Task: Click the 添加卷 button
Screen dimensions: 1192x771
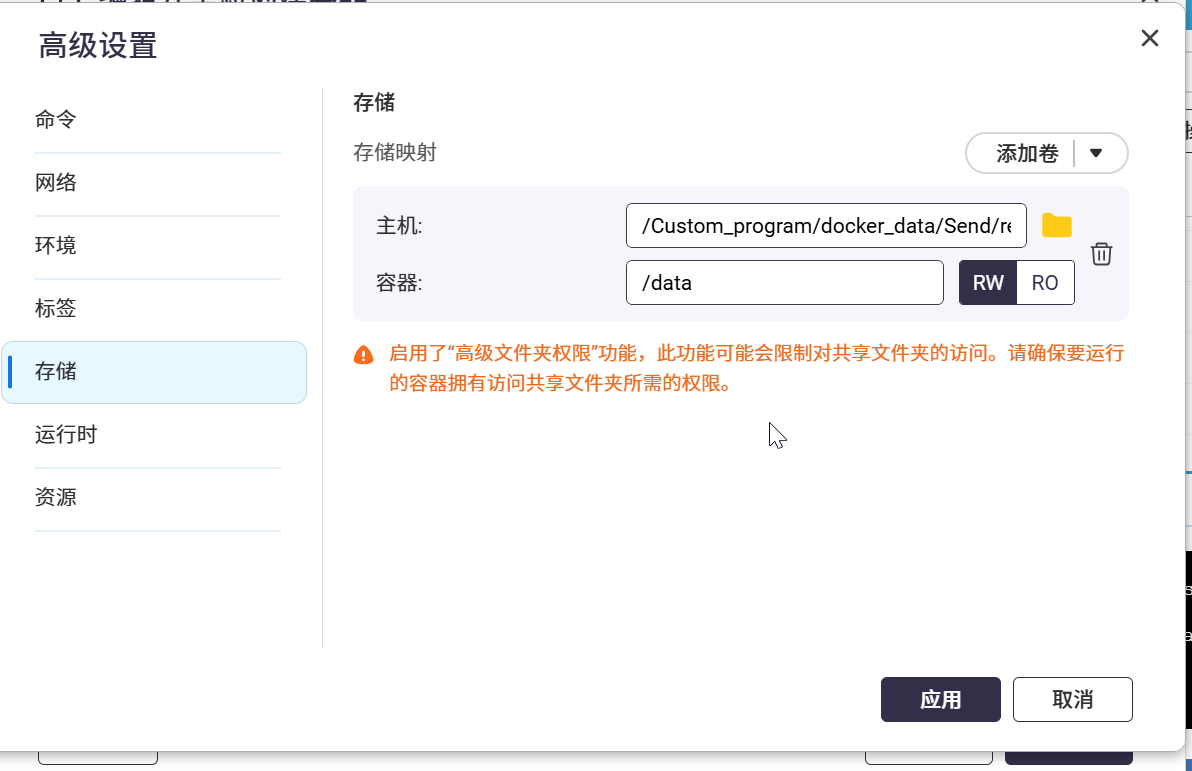Action: point(1027,153)
